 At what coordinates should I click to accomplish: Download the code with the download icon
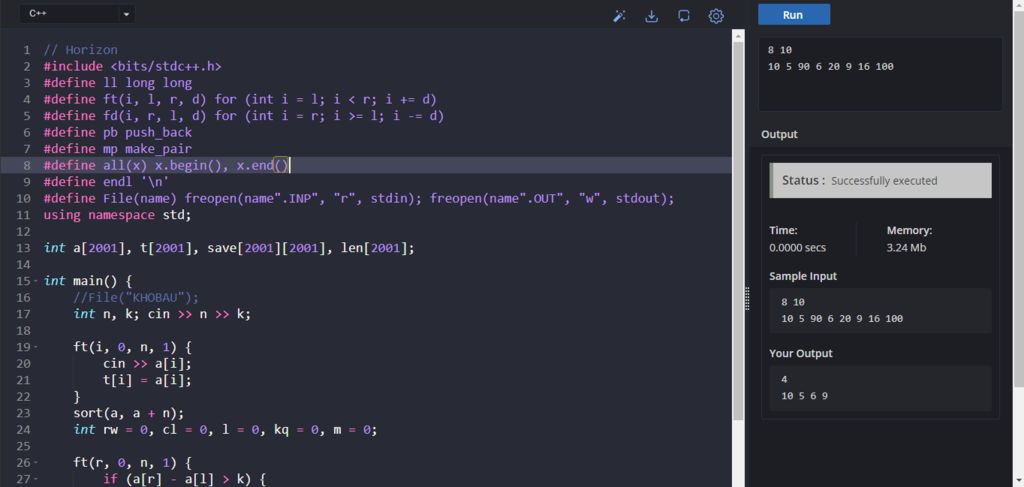(x=652, y=15)
